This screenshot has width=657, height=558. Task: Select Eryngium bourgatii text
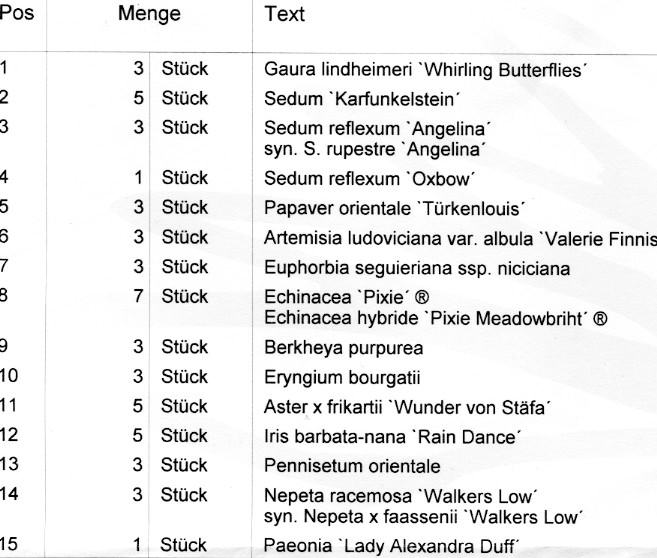click(342, 378)
